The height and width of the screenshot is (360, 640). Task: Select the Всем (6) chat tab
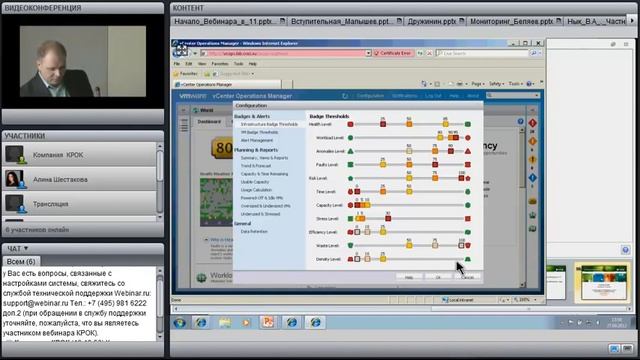click(x=21, y=261)
